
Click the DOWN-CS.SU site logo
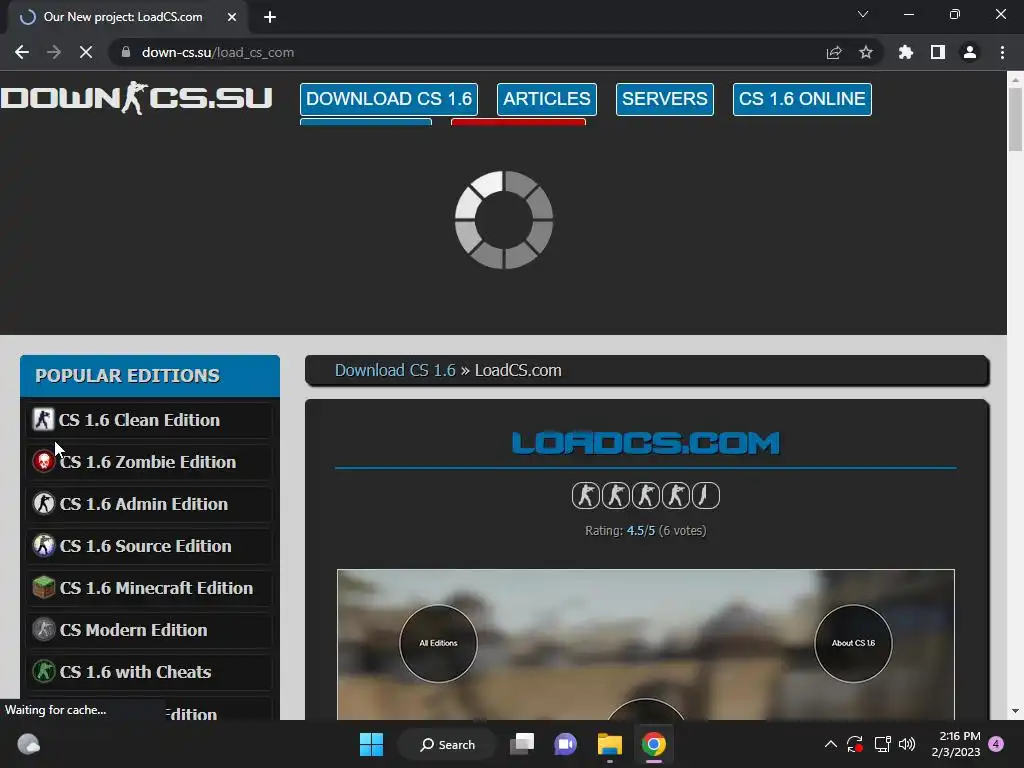(136, 98)
